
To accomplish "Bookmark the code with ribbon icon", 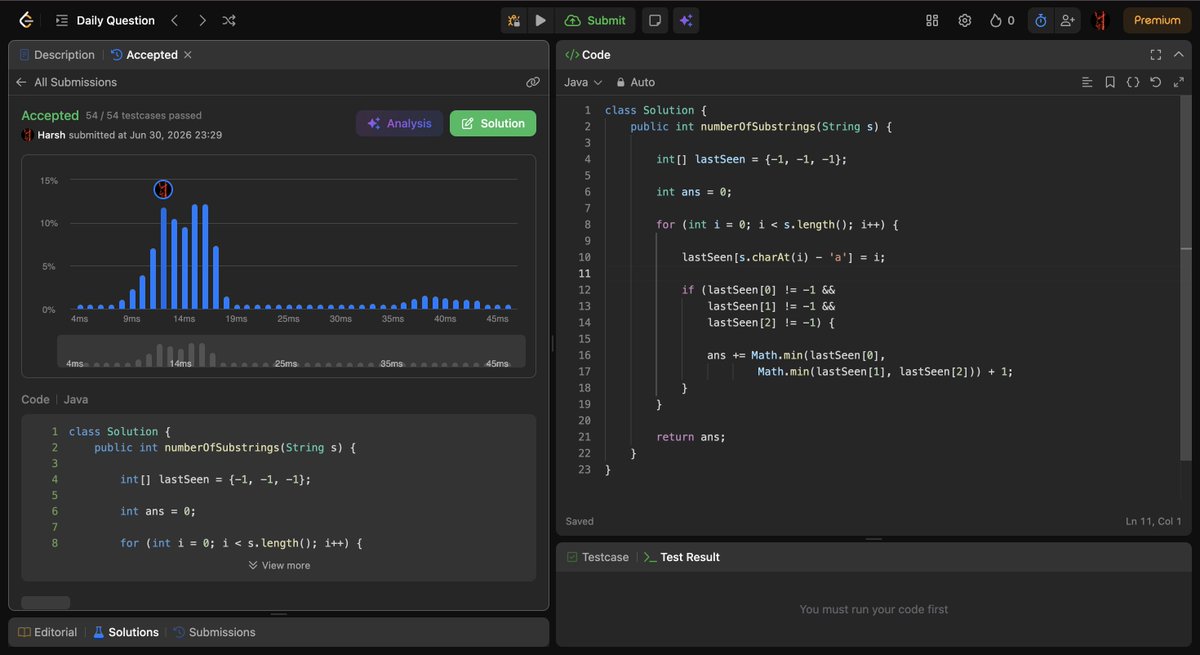I will point(1110,82).
